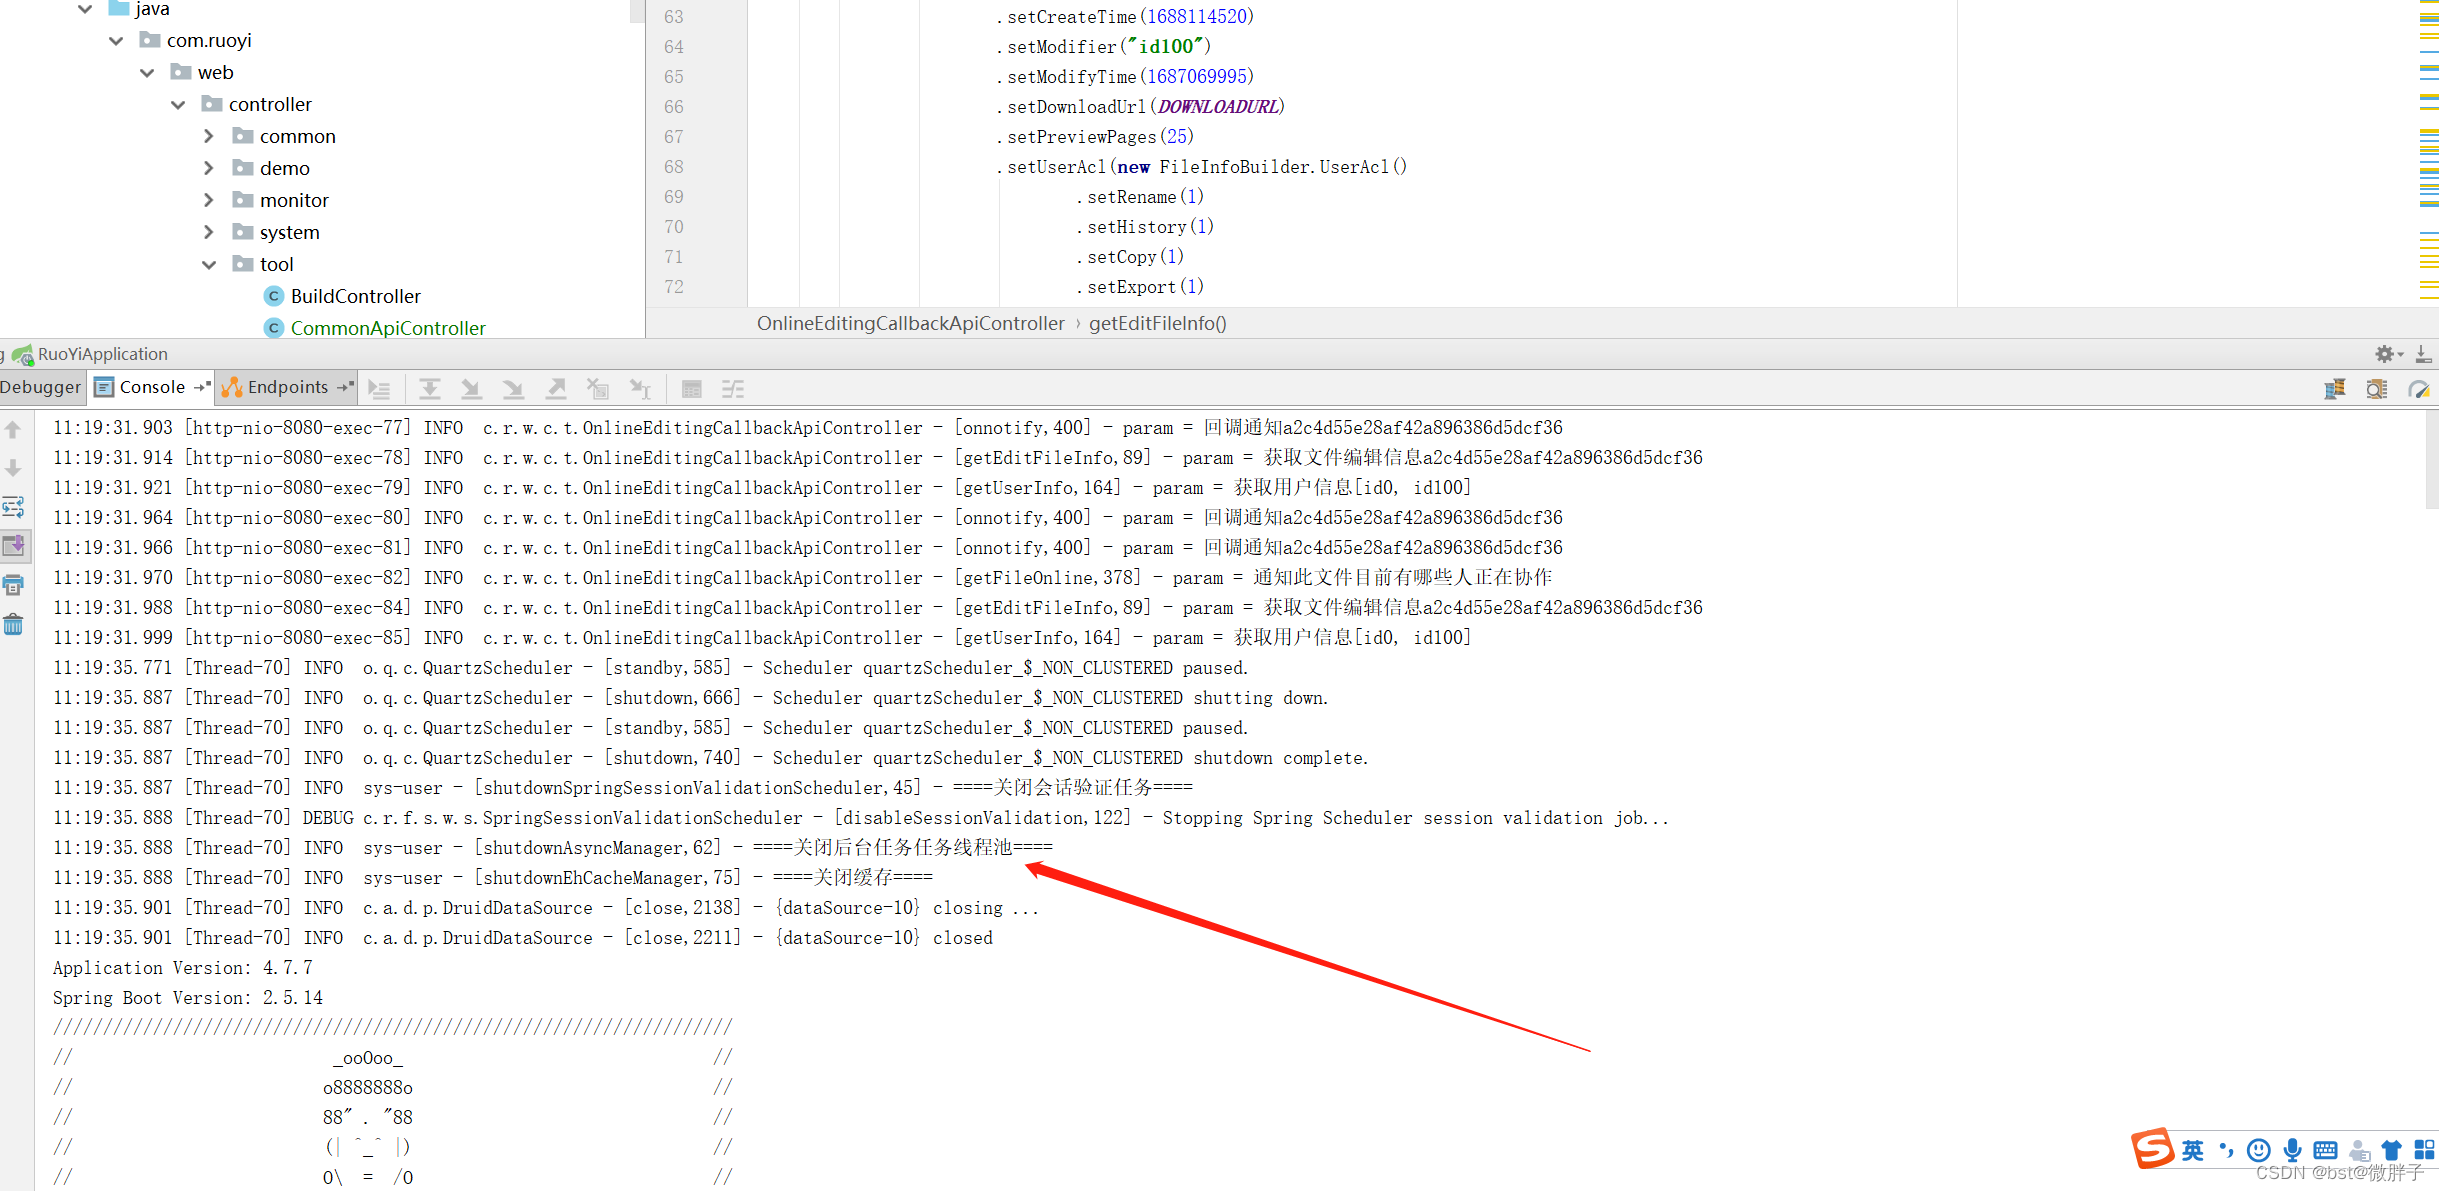The image size is (2439, 1191).
Task: Click the Sogou soft keyboard icon
Action: click(x=2326, y=1150)
